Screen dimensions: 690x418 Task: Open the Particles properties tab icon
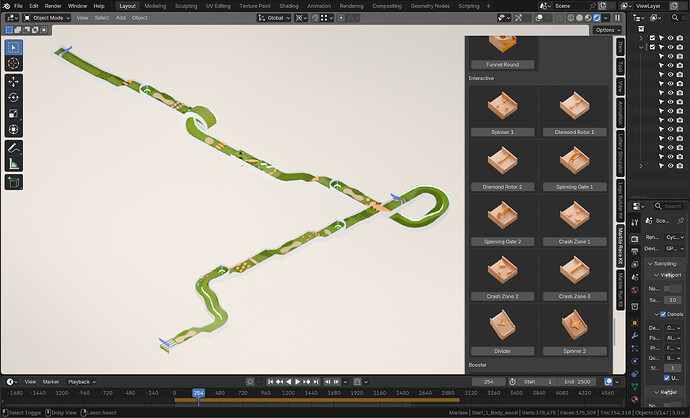tap(635, 348)
